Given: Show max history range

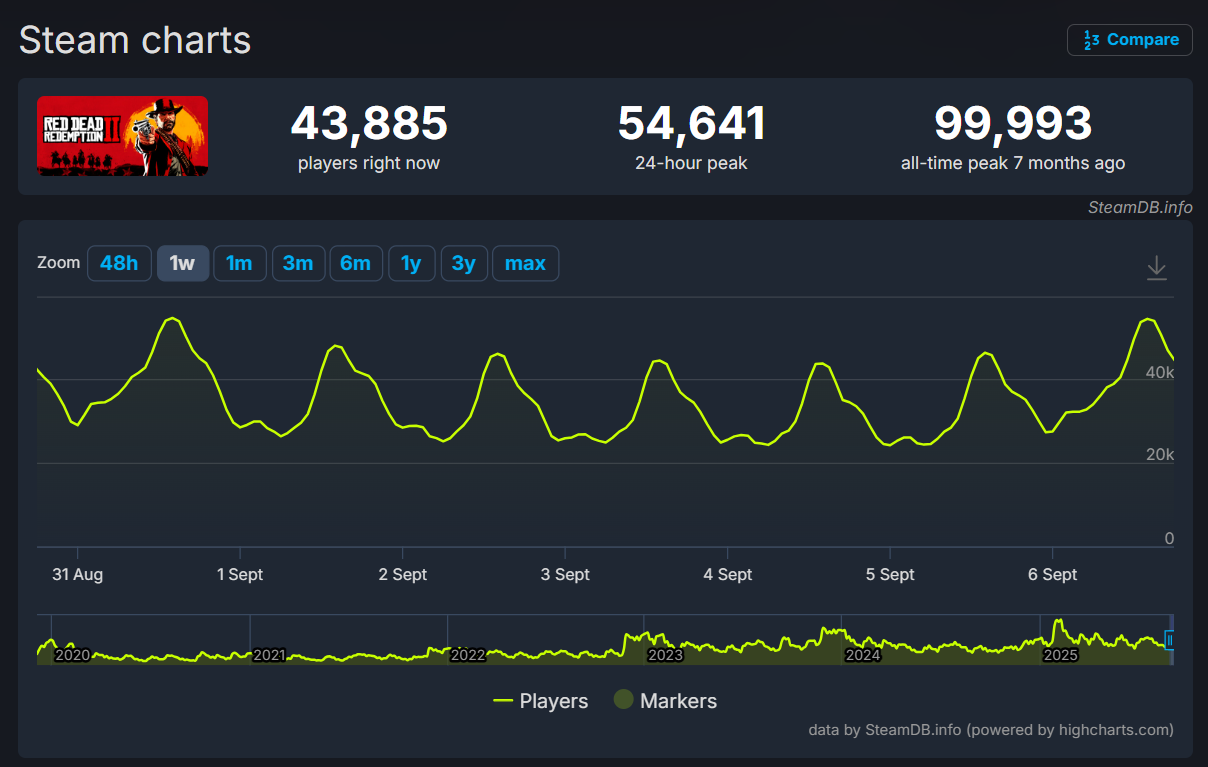Looking at the screenshot, I should coord(525,263).
